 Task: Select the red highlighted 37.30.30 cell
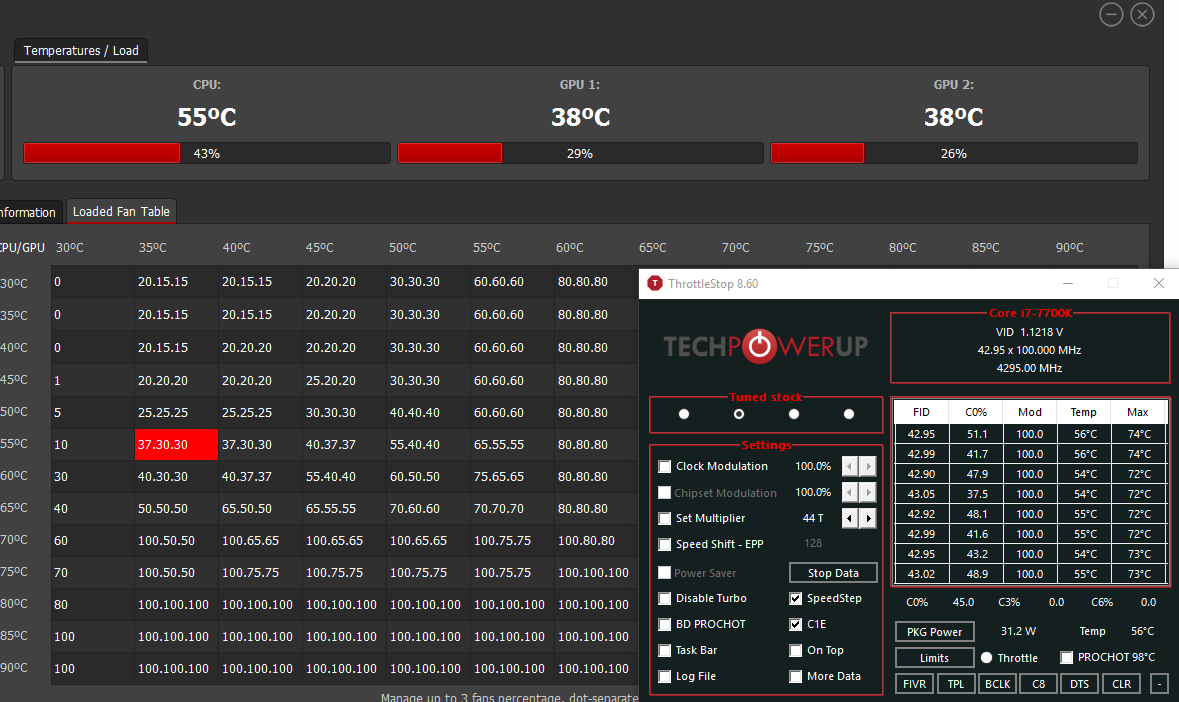tap(177, 444)
